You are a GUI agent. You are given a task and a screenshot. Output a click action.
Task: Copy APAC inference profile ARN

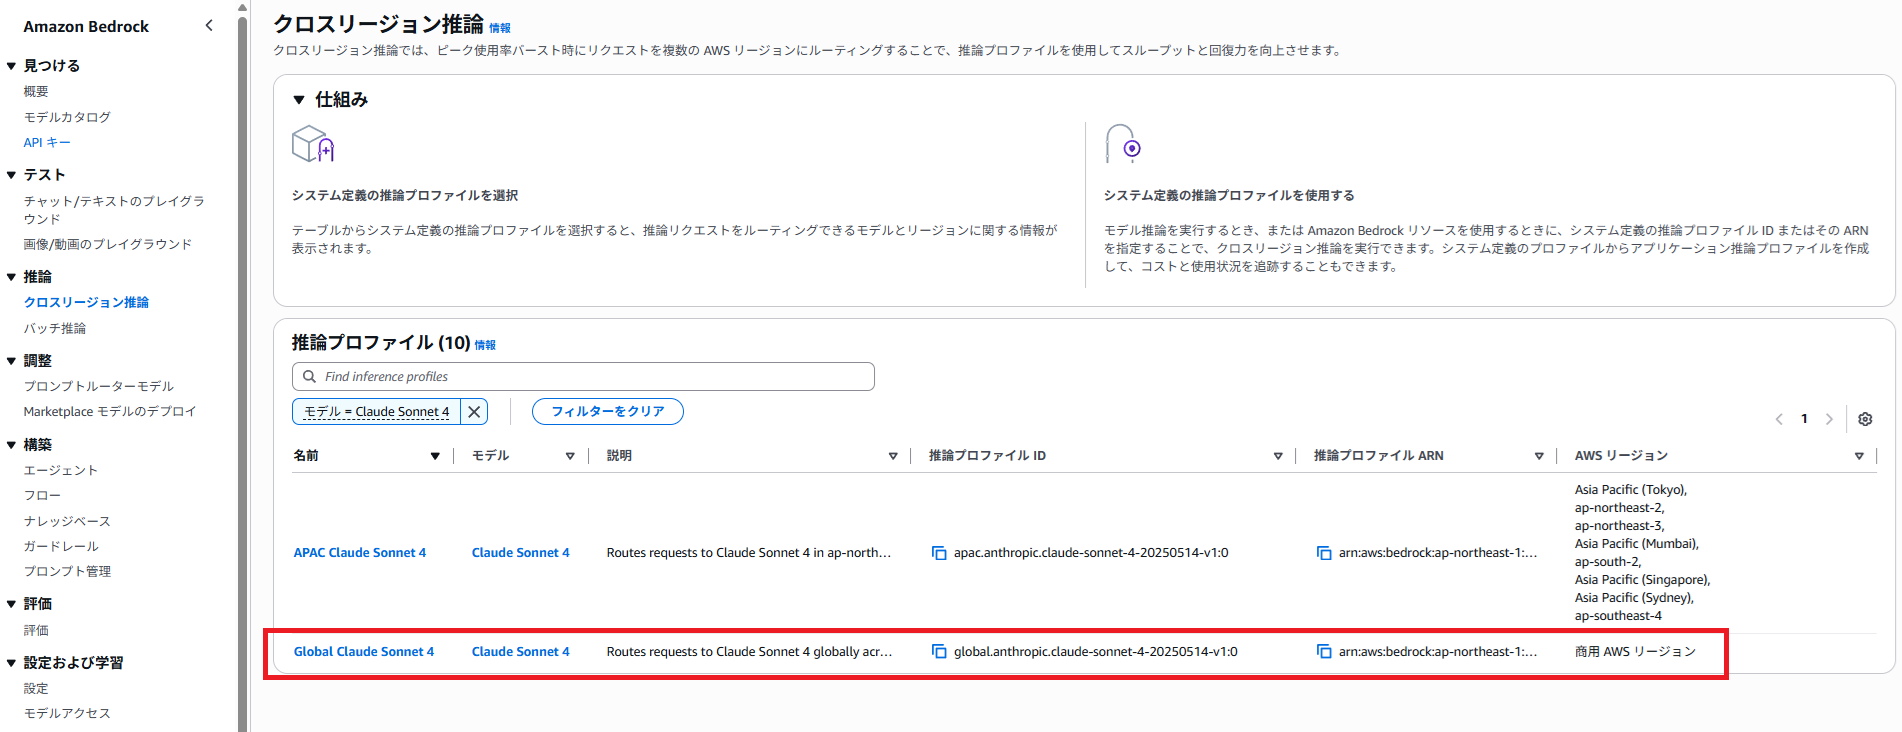coord(1324,553)
